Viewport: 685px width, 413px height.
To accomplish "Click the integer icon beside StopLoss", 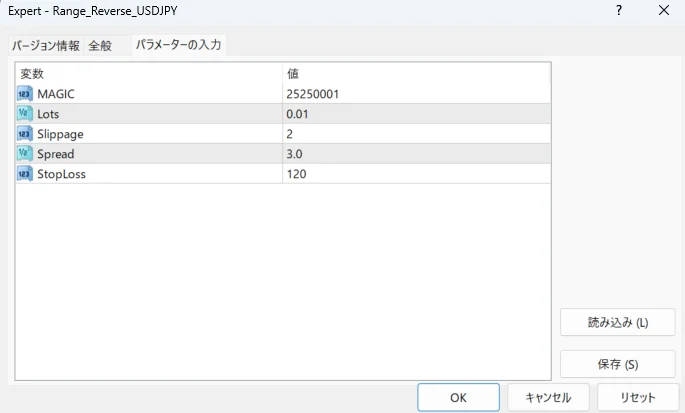I will pyautogui.click(x=25, y=174).
